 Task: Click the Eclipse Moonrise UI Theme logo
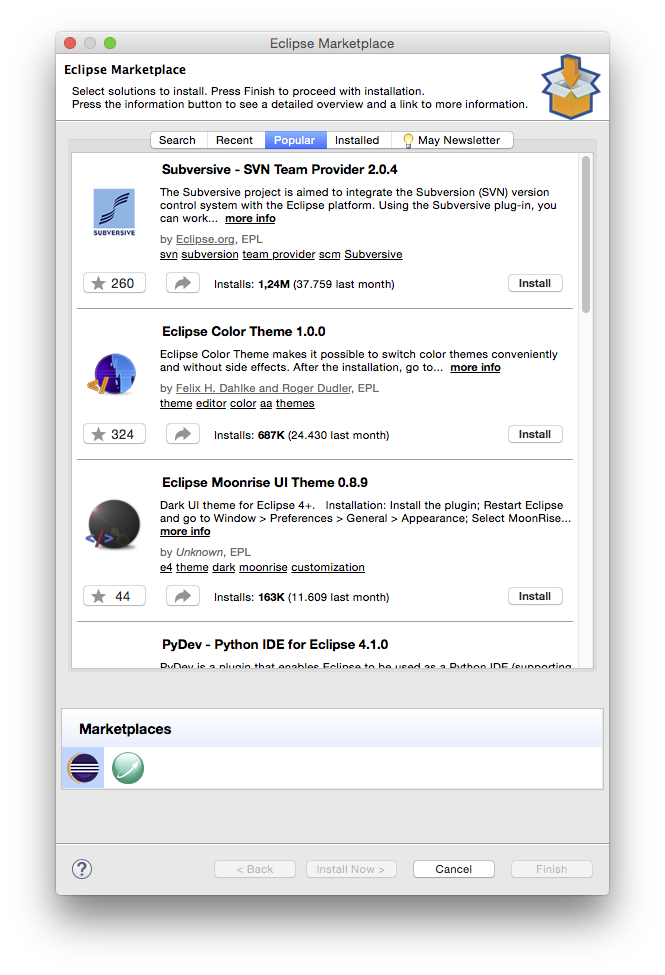point(113,524)
